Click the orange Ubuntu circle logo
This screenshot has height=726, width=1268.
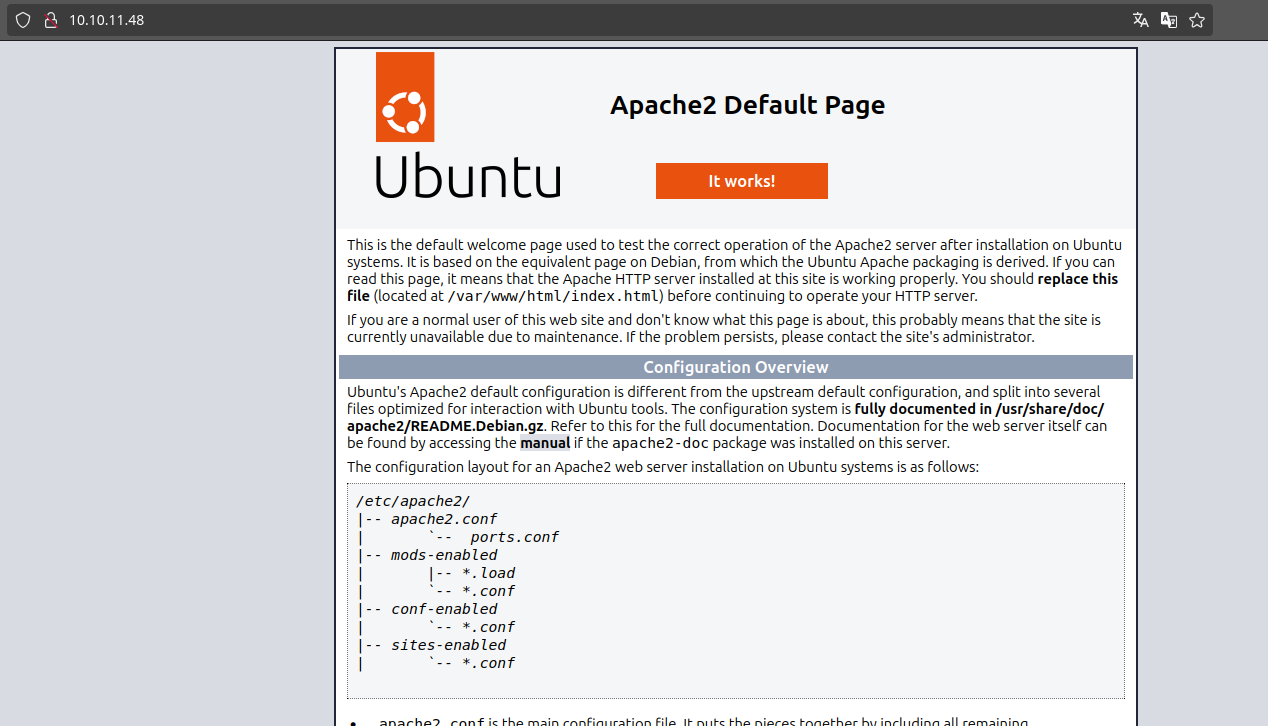(x=405, y=97)
